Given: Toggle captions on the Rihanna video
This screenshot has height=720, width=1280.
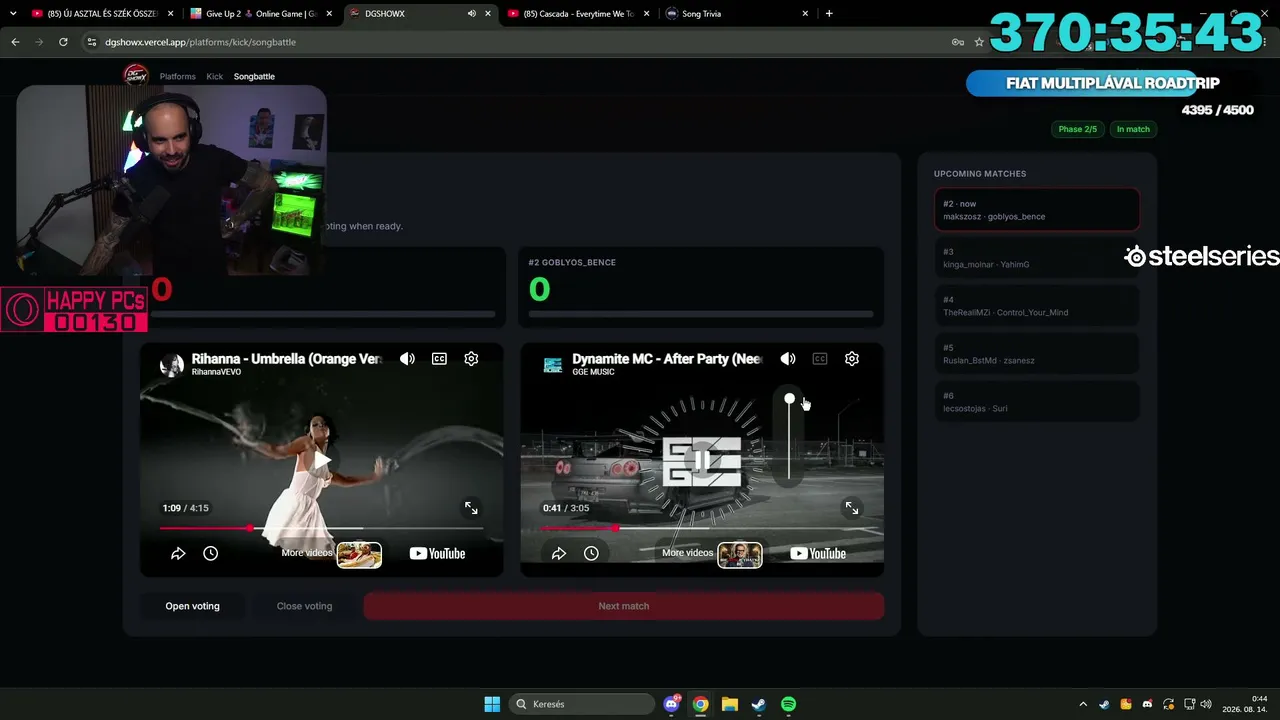Looking at the screenshot, I should (439, 359).
